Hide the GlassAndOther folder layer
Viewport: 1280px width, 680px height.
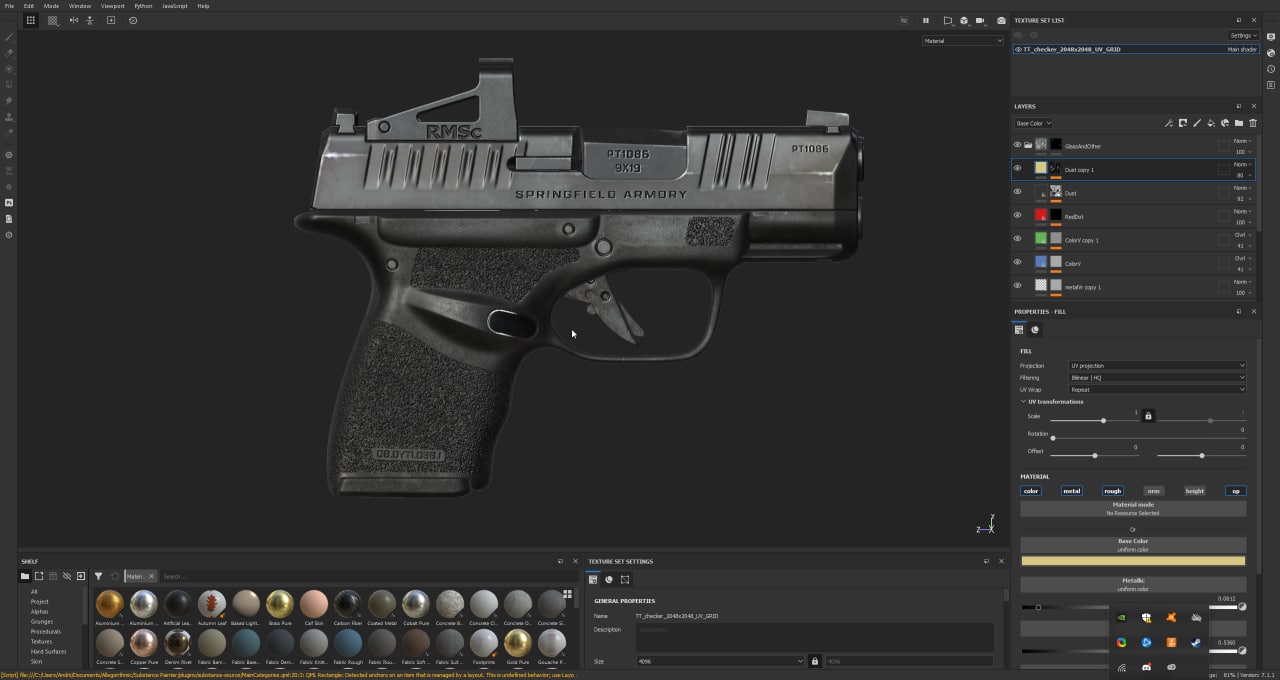coord(1017,145)
